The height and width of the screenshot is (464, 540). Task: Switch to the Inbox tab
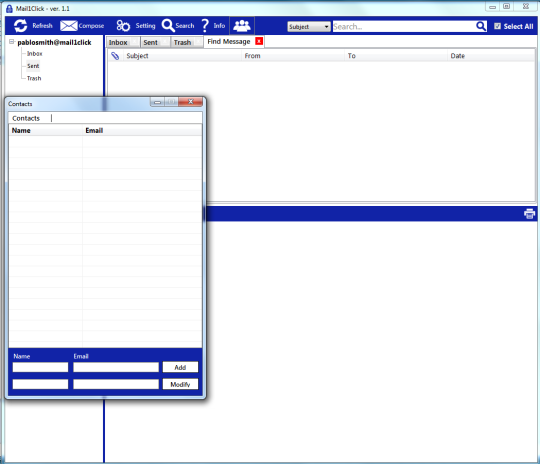(118, 42)
